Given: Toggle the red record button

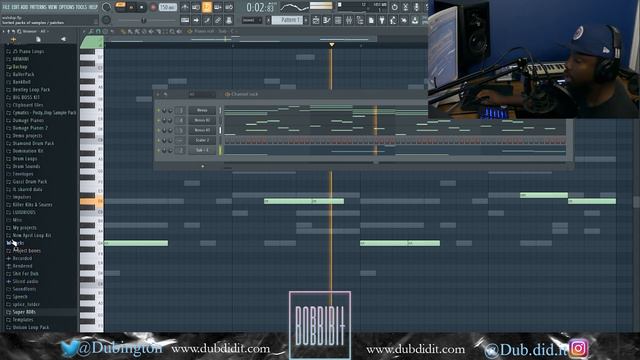Looking at the screenshot, I should coord(153,7).
